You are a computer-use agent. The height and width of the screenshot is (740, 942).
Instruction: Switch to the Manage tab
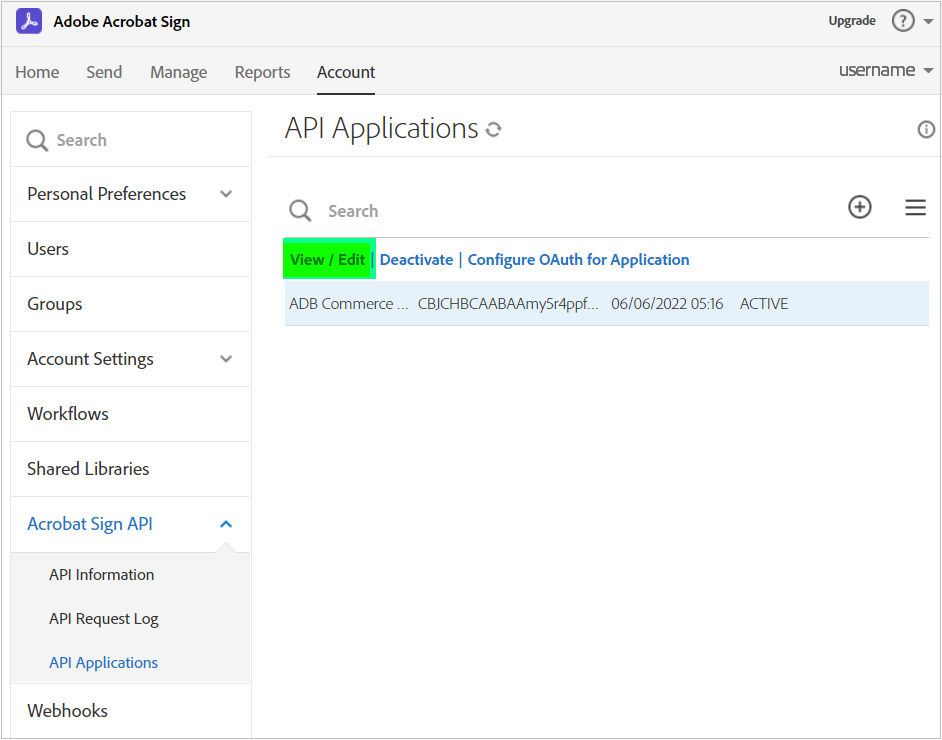178,72
